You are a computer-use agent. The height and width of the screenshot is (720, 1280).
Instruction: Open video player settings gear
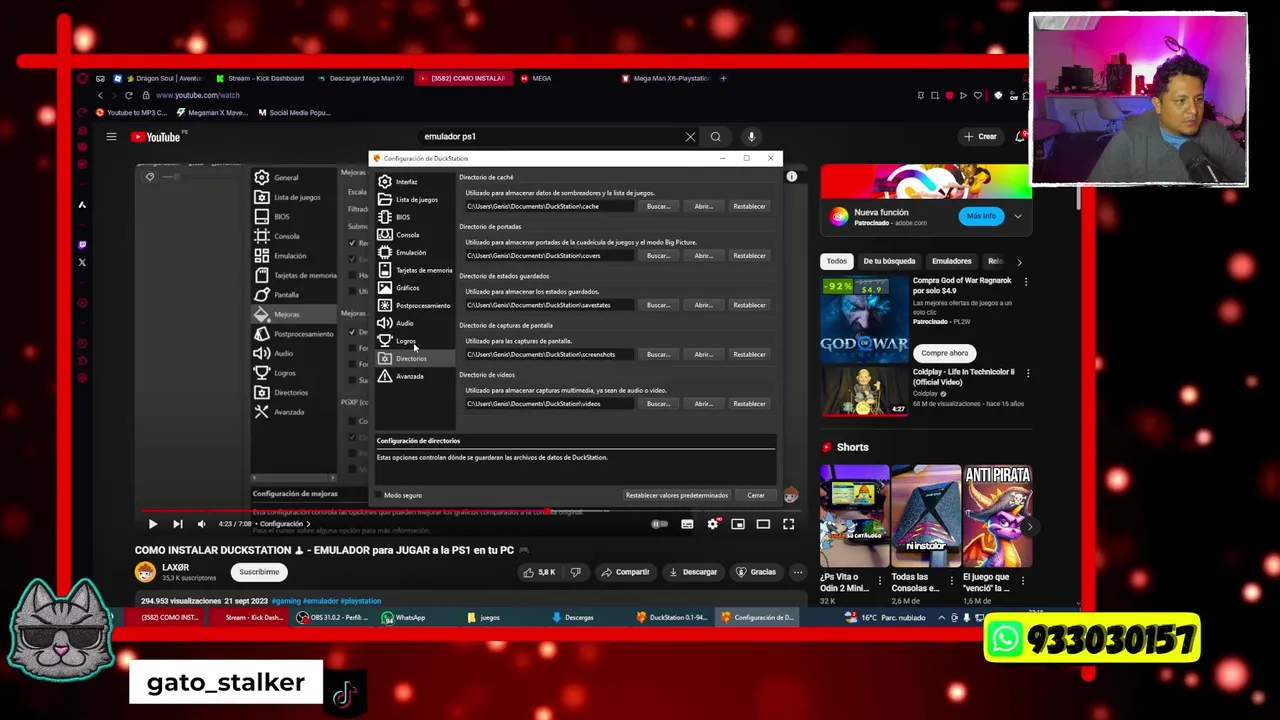point(713,524)
